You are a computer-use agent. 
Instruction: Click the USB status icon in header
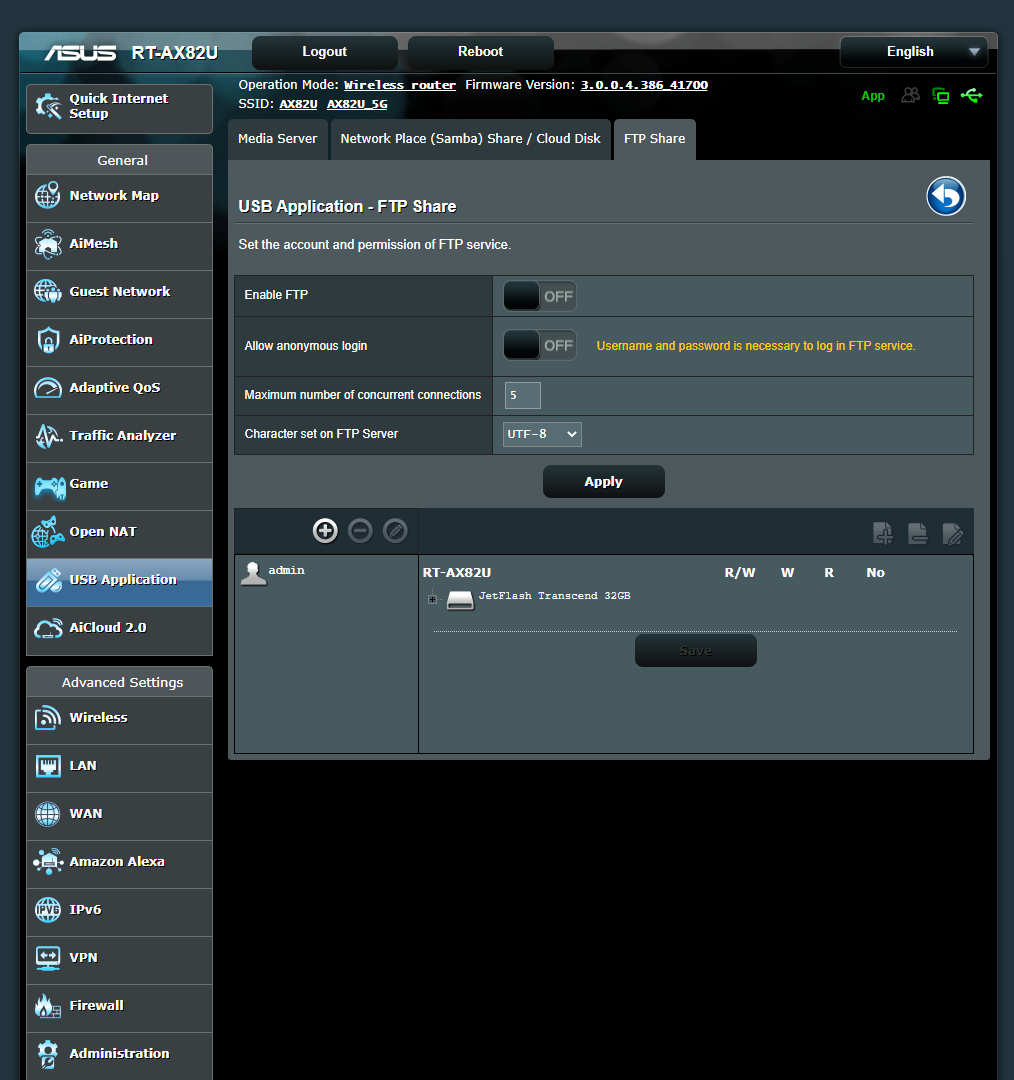click(x=972, y=95)
